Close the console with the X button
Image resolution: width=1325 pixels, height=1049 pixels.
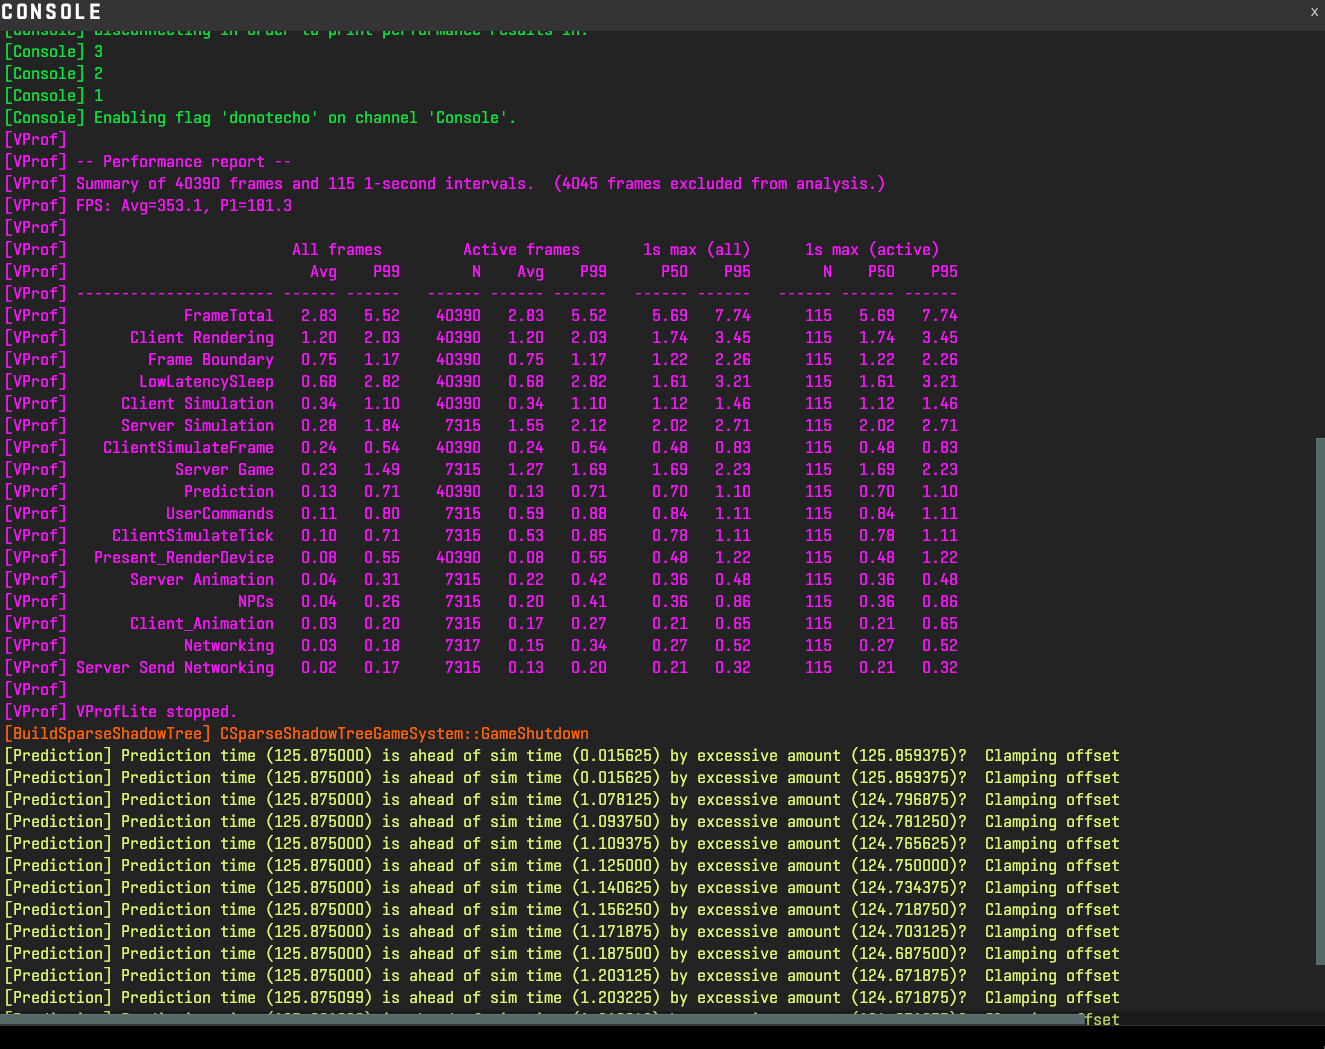(1314, 12)
